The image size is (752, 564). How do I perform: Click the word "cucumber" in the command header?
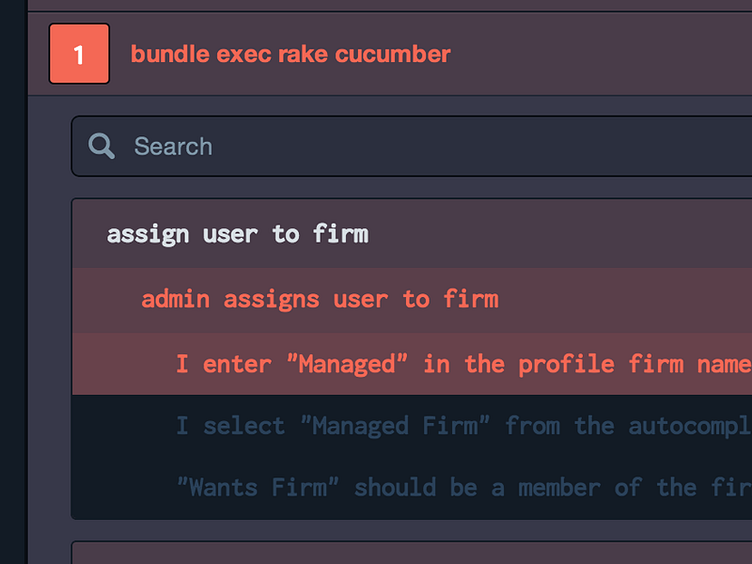point(393,54)
